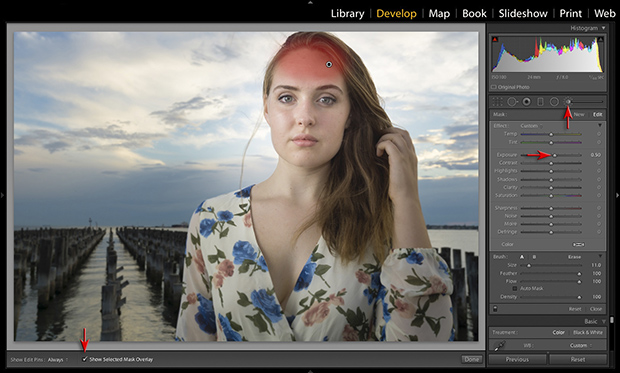Viewport: 620px width, 373px height.
Task: Select the Graduated Filter tool
Action: pyautogui.click(x=540, y=102)
